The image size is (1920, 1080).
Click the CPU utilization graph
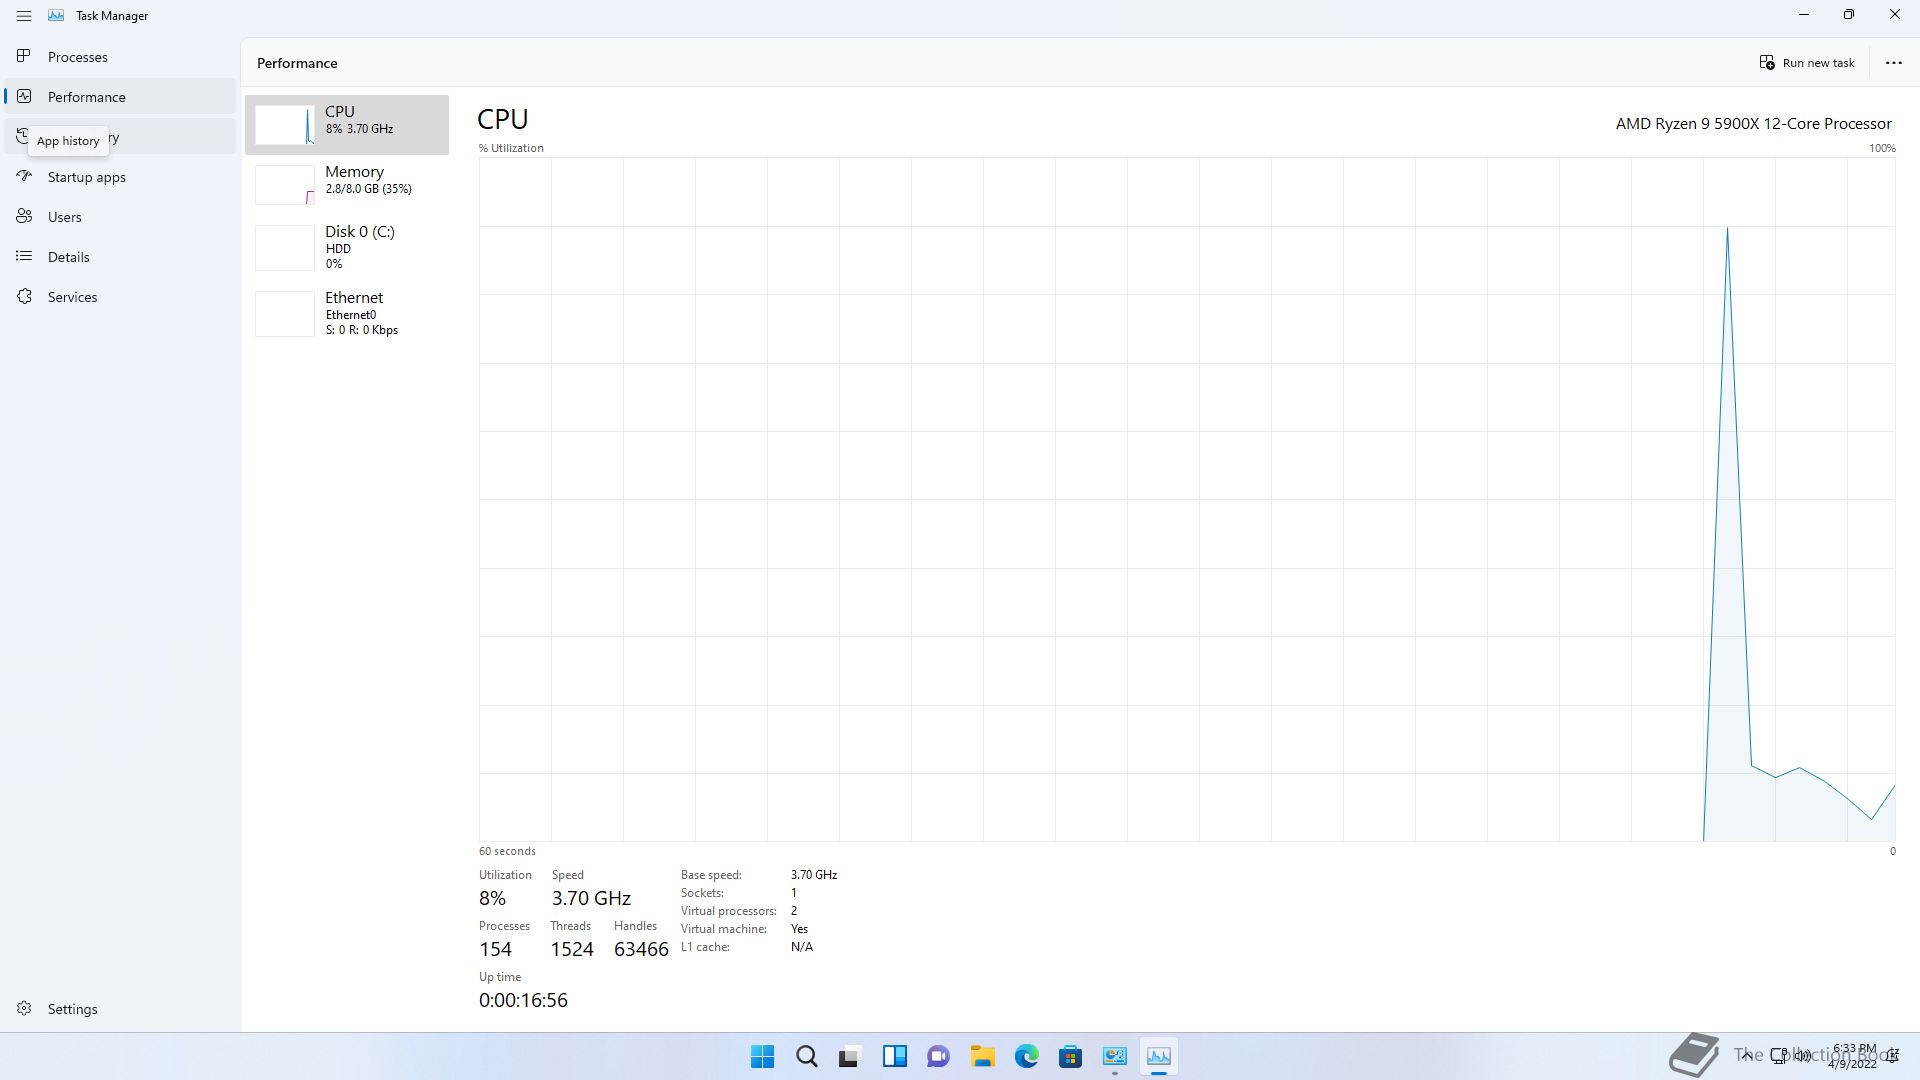1187,499
